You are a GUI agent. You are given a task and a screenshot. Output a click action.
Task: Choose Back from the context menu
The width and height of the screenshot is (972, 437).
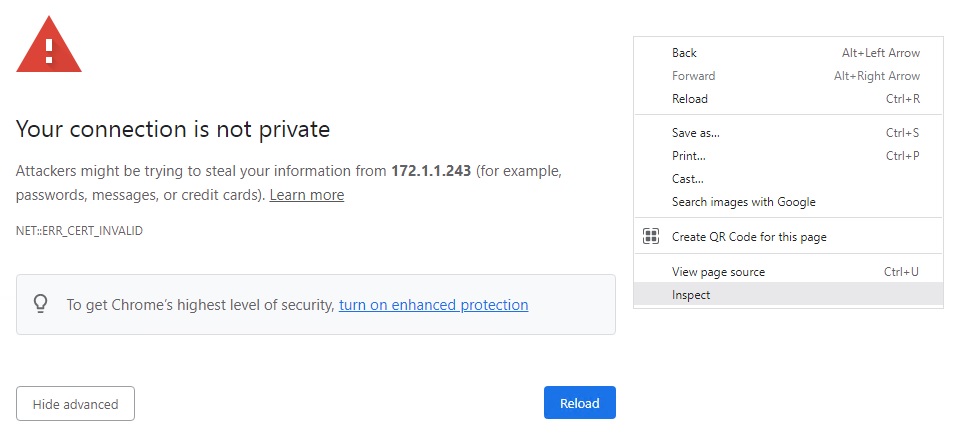click(685, 53)
